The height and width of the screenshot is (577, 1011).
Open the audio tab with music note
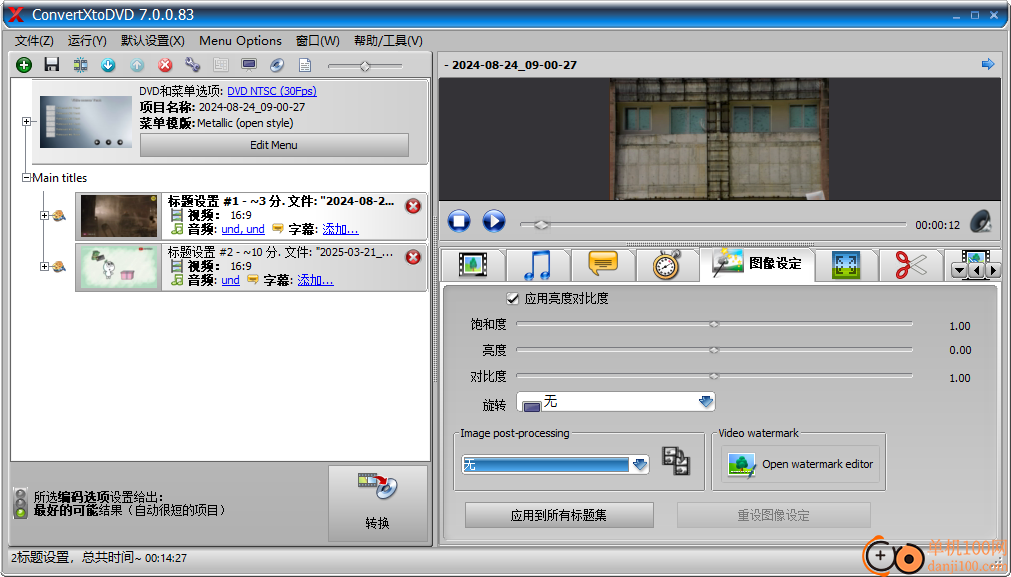(537, 264)
